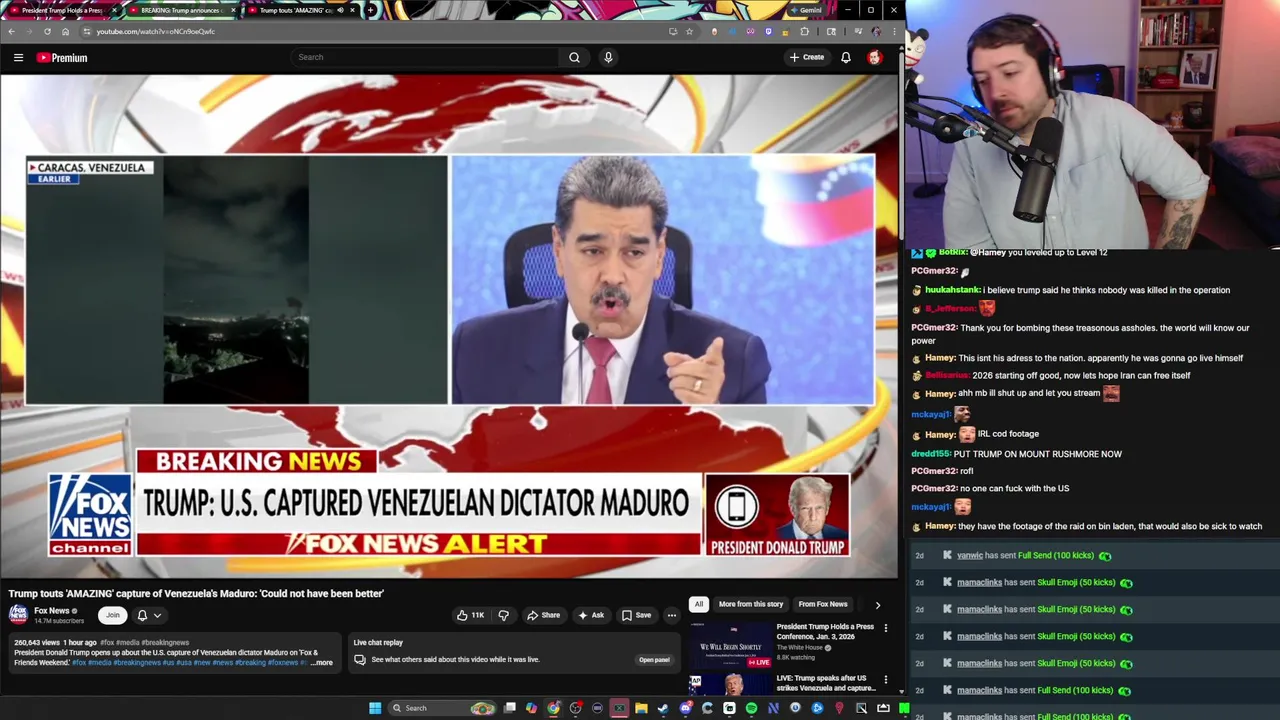This screenshot has height=720, width=1280.
Task: Go to browser home page
Action: coord(66,31)
